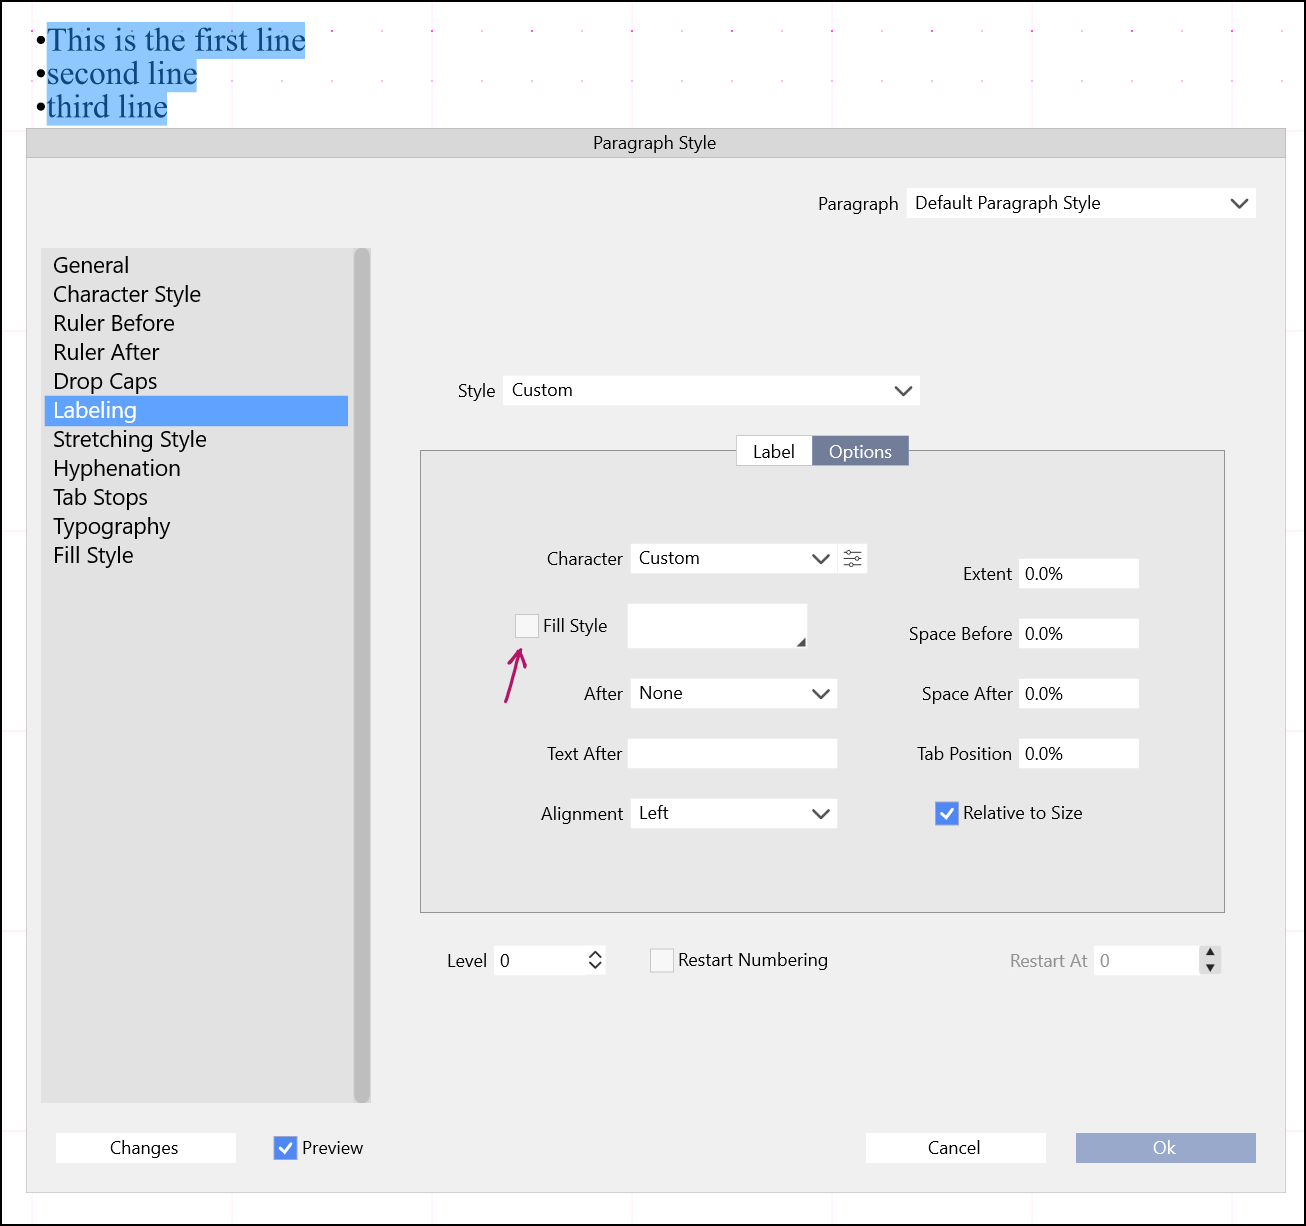Click the Fill Style color swatch box
This screenshot has width=1306, height=1226.
click(717, 626)
